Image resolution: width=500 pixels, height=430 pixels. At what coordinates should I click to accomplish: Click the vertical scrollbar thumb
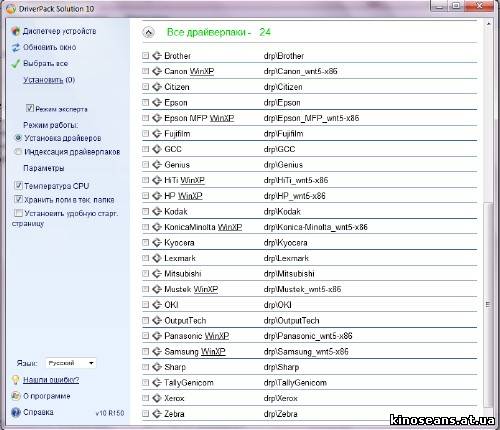(488, 305)
